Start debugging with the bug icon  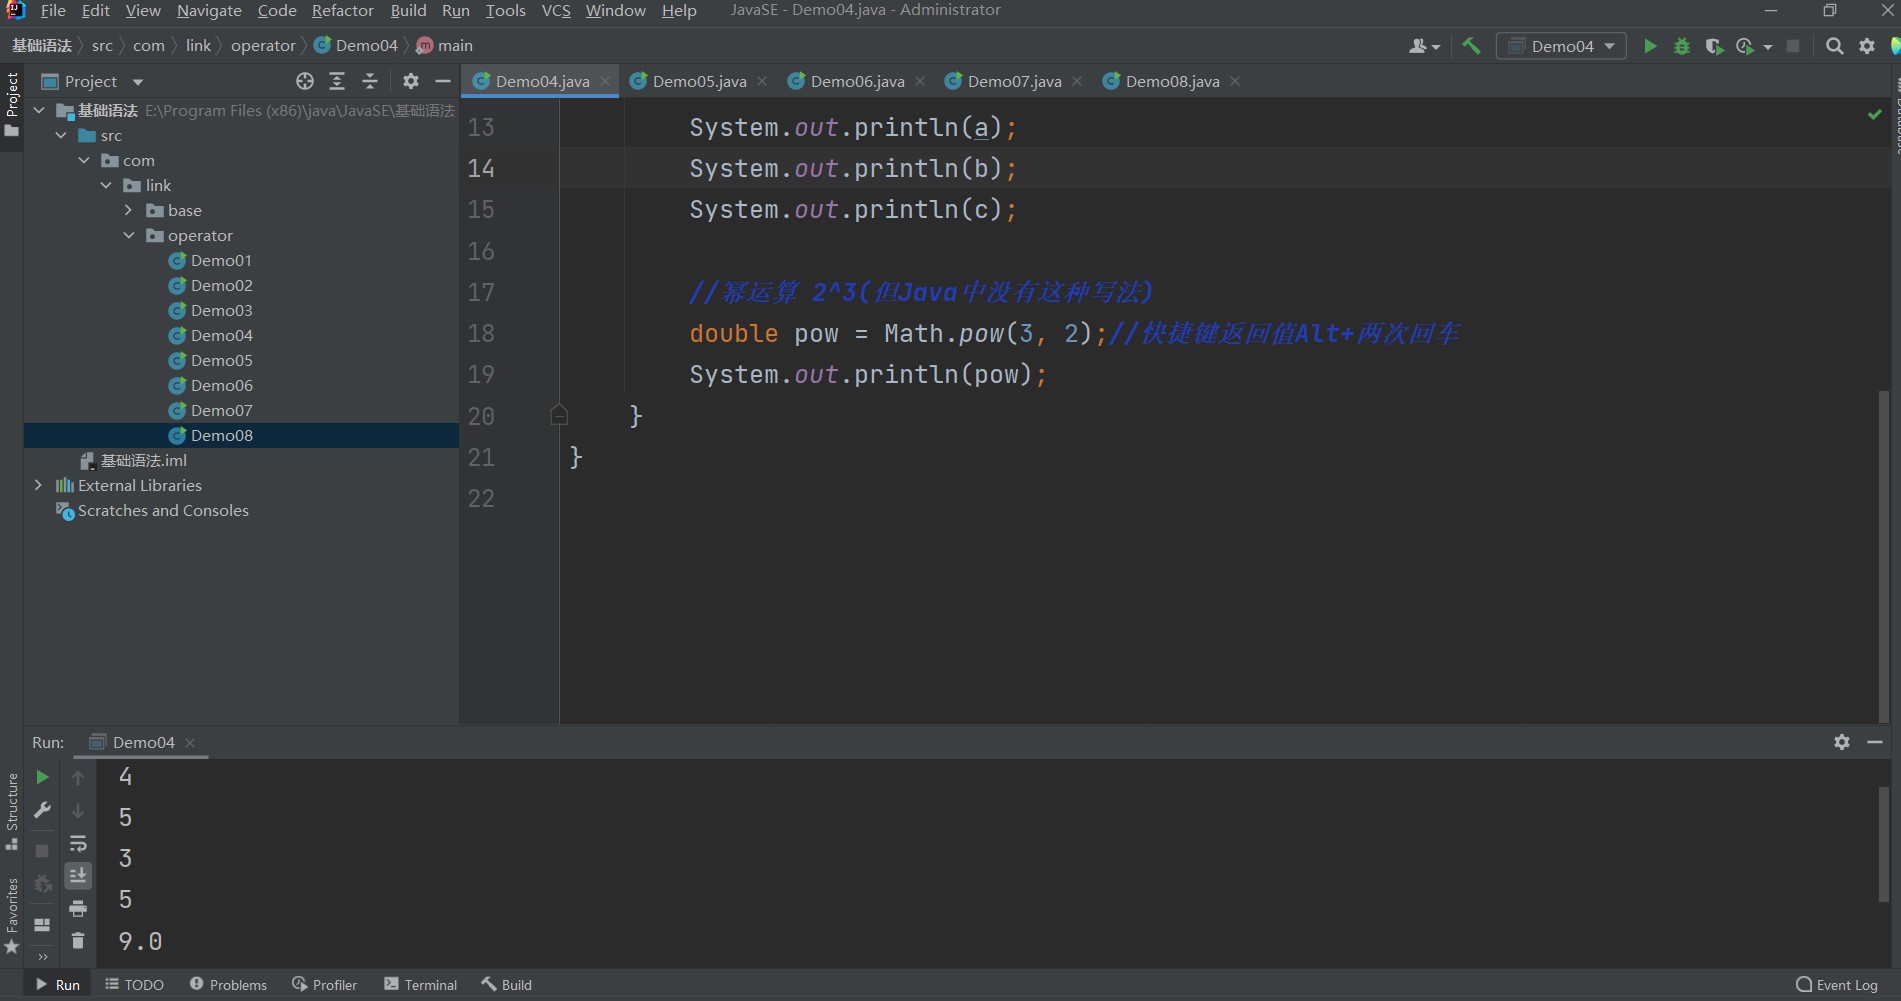[x=1682, y=46]
